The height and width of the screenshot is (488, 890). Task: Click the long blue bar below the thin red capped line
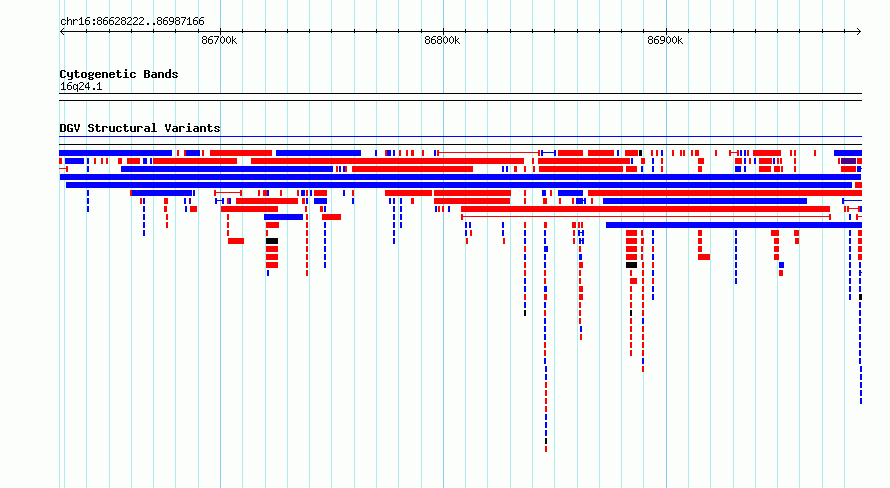(732, 225)
